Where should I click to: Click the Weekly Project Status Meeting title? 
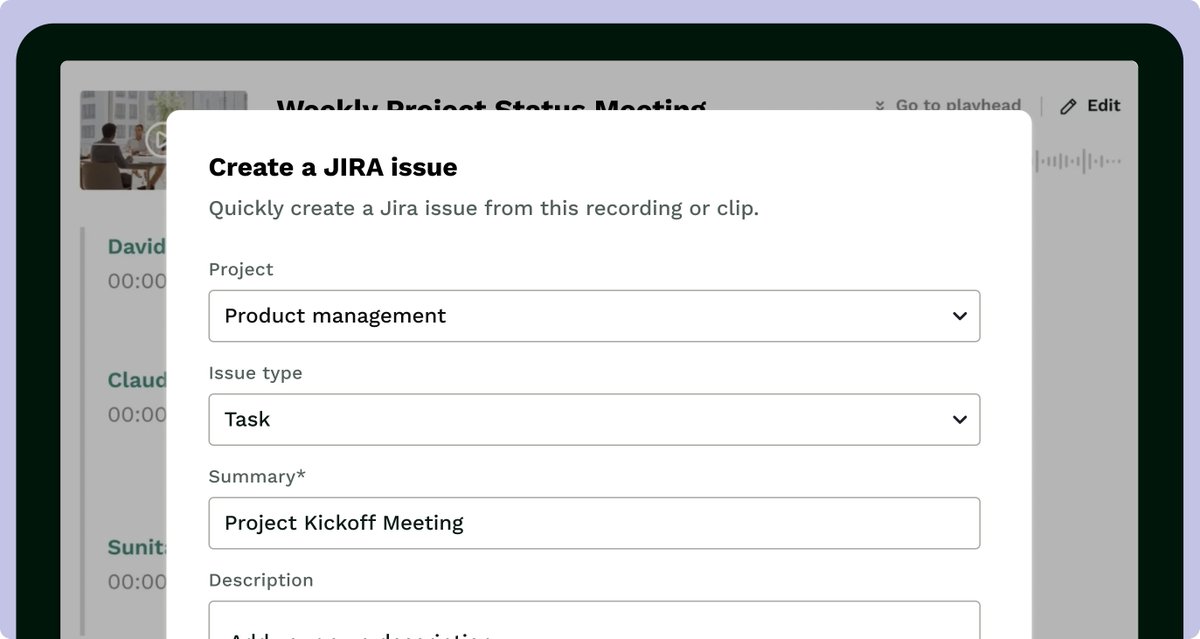[491, 104]
